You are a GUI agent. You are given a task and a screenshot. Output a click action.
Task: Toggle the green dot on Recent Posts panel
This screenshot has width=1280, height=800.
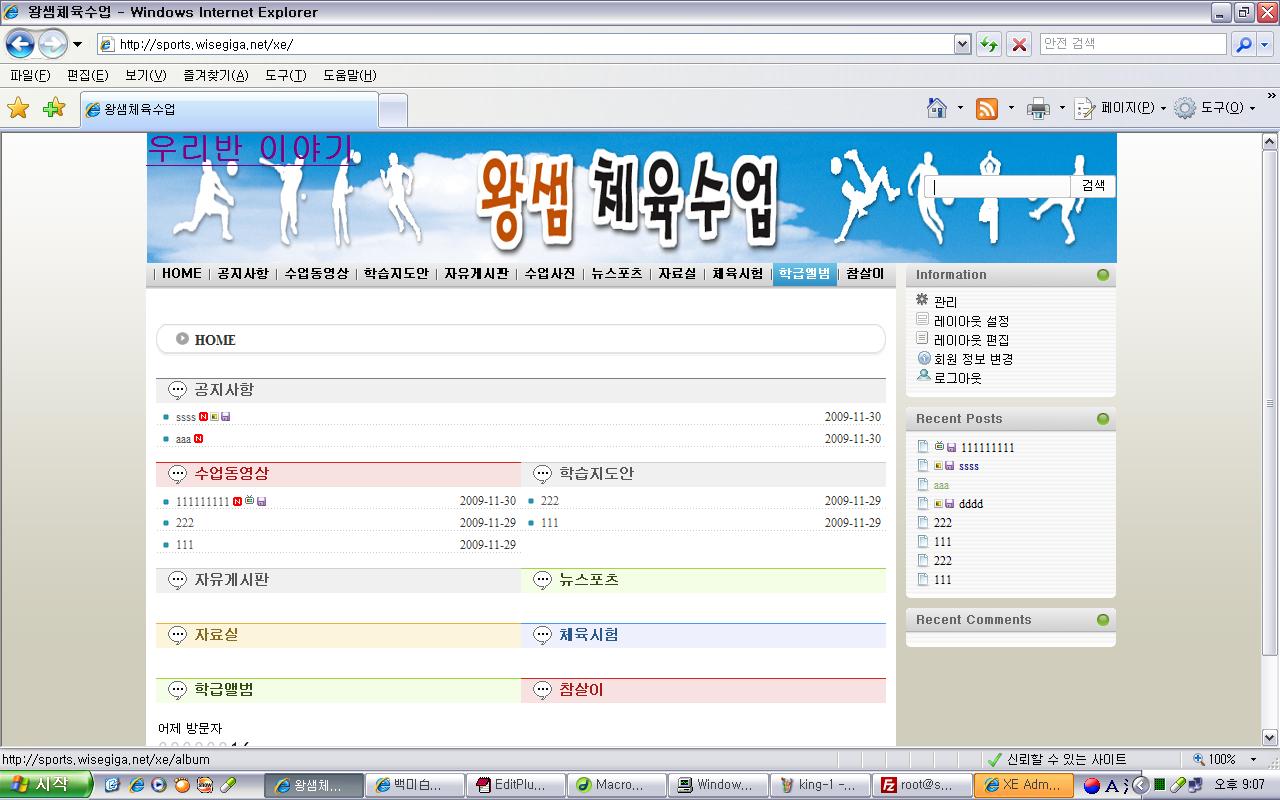pyautogui.click(x=1103, y=419)
